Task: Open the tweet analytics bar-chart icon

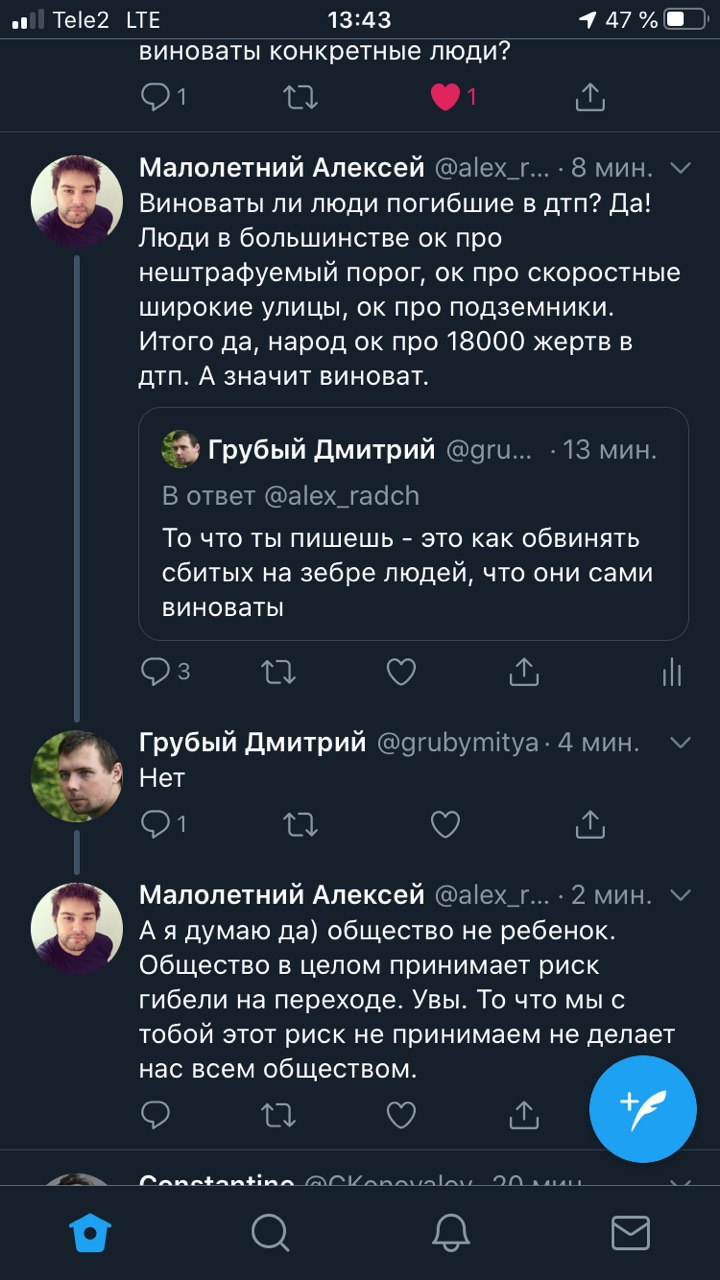Action: click(672, 673)
